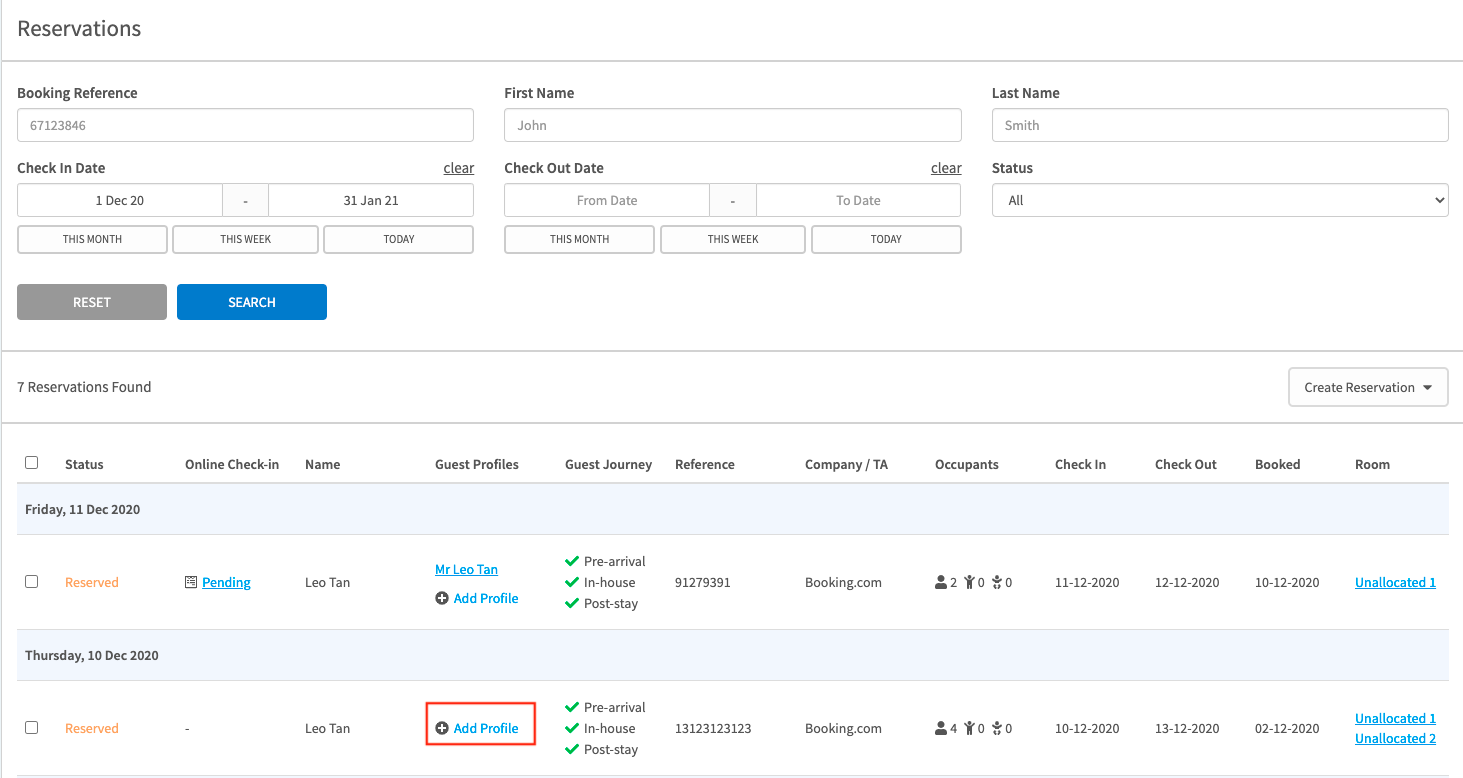Open the Status dropdown filter

[1219, 200]
